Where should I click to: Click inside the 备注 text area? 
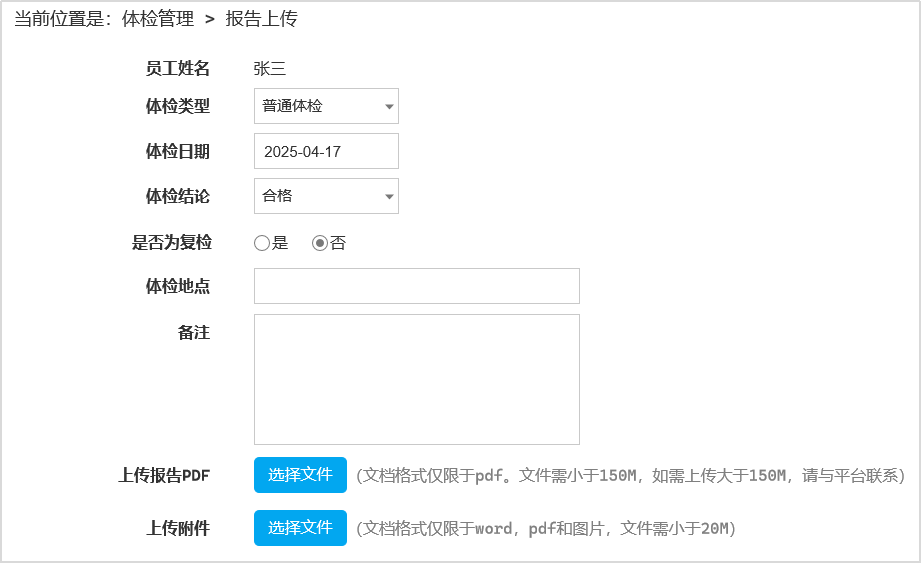(416, 379)
